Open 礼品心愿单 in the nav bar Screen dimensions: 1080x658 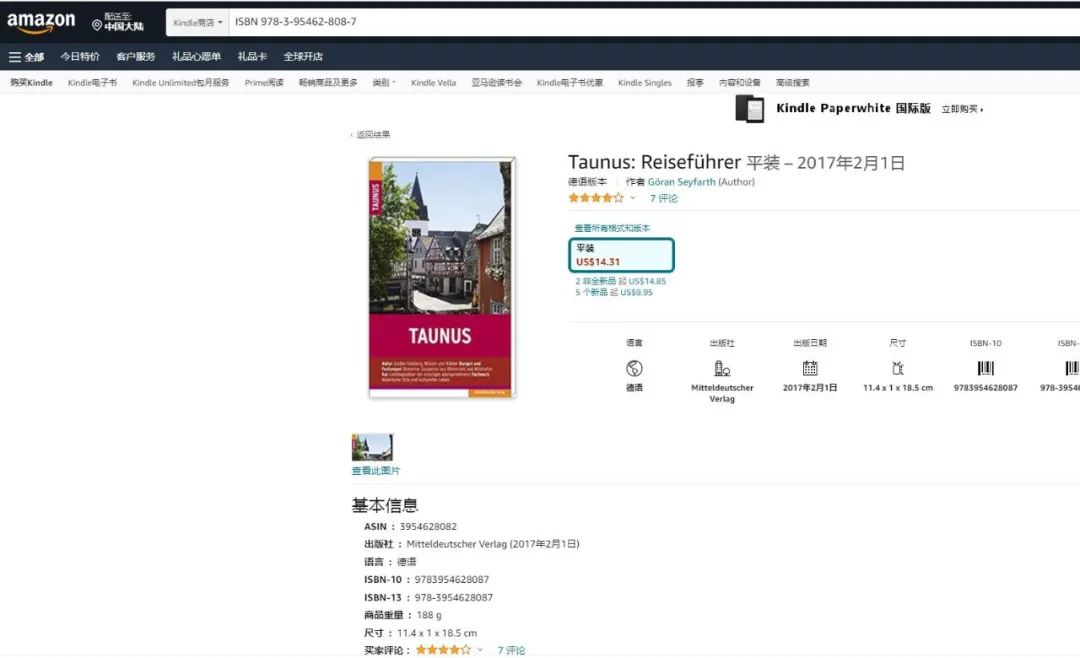[x=196, y=56]
